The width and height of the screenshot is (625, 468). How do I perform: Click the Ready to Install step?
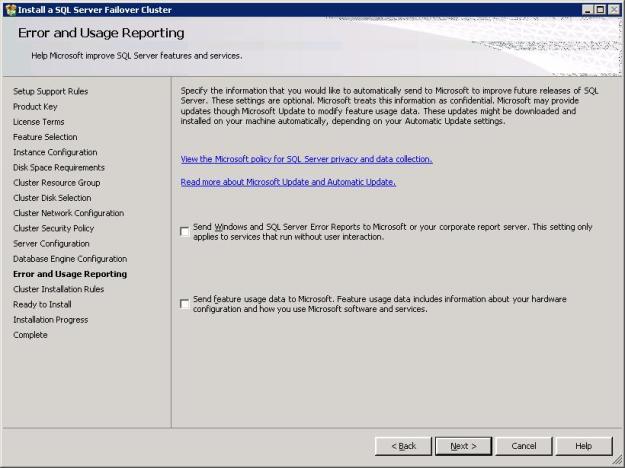[x=43, y=304]
